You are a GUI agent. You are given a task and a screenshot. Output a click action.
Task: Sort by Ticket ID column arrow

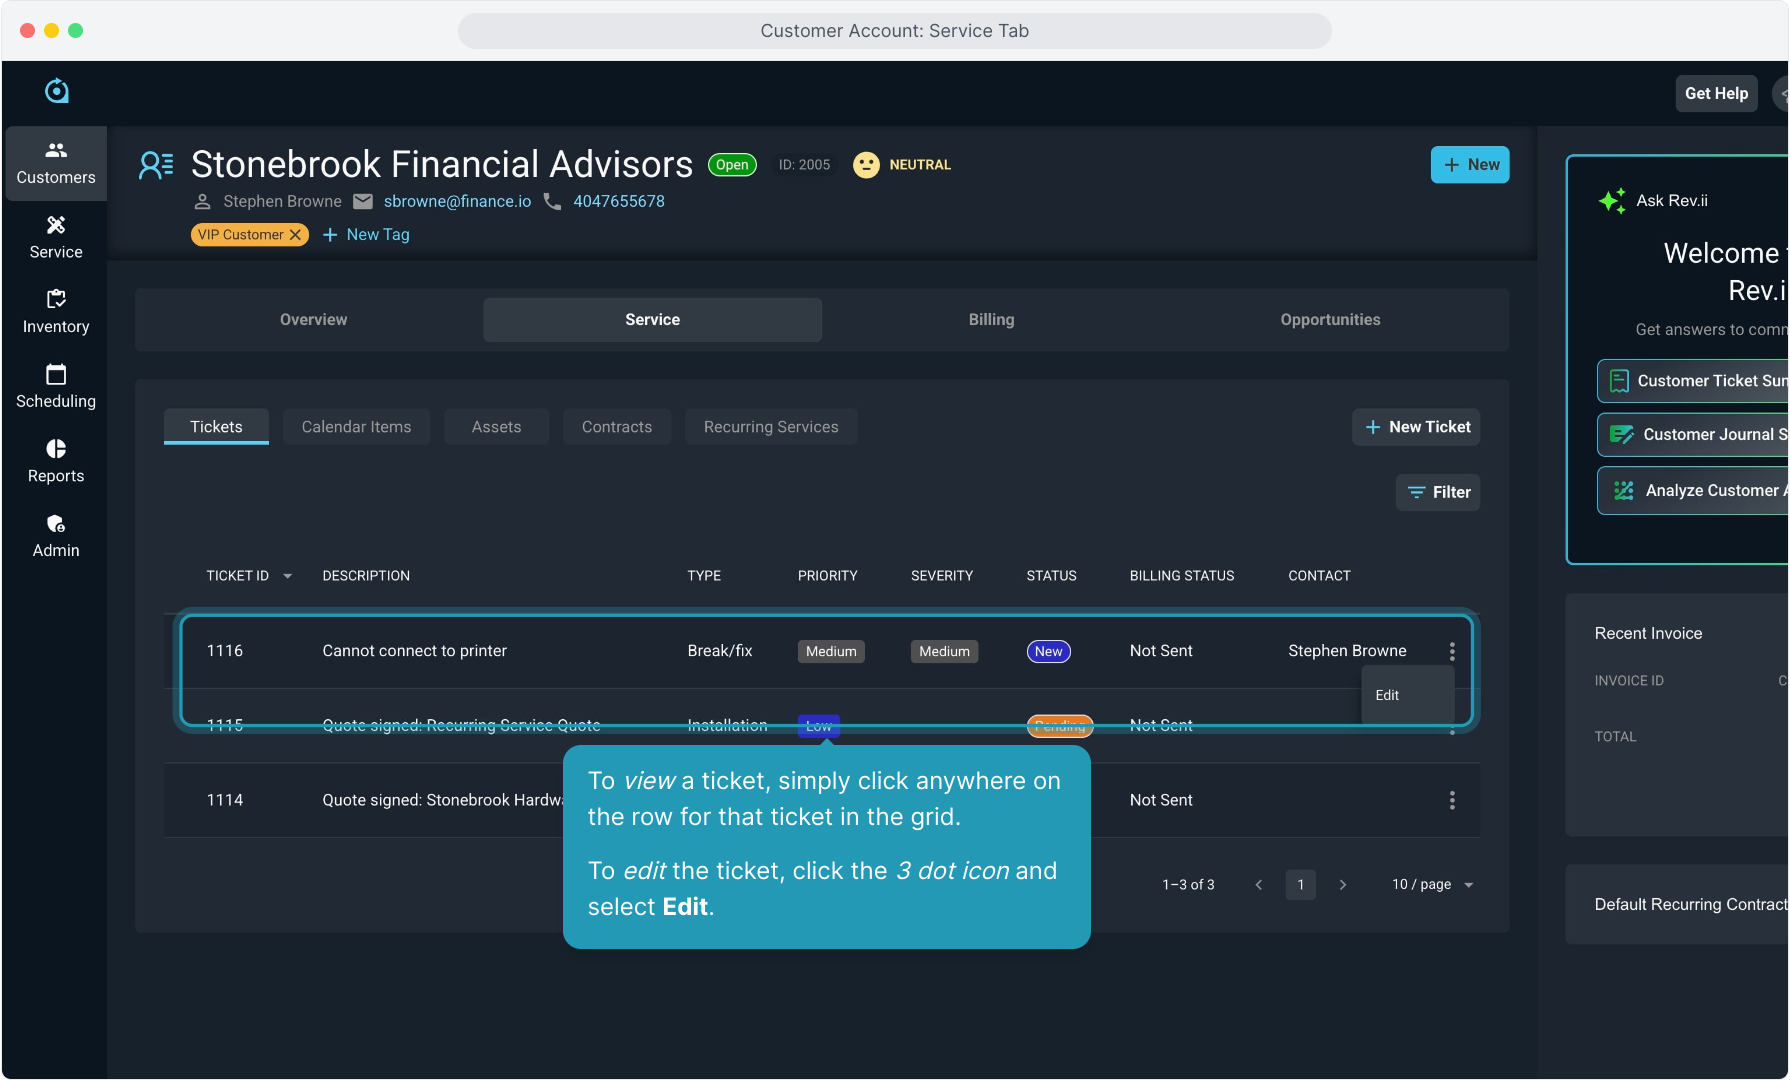point(288,576)
